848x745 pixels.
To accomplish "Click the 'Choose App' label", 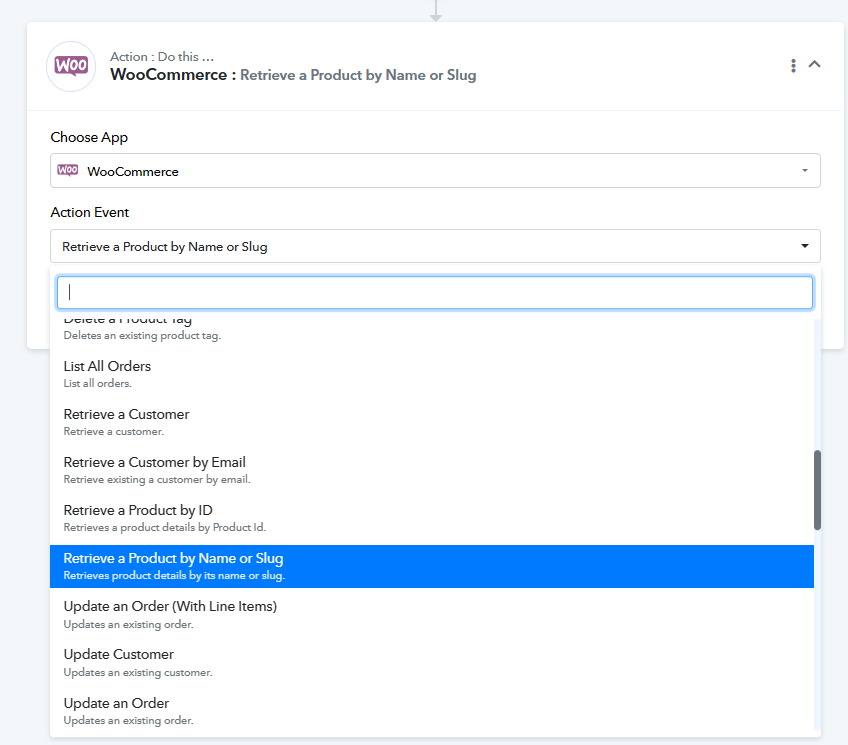I will (x=89, y=137).
